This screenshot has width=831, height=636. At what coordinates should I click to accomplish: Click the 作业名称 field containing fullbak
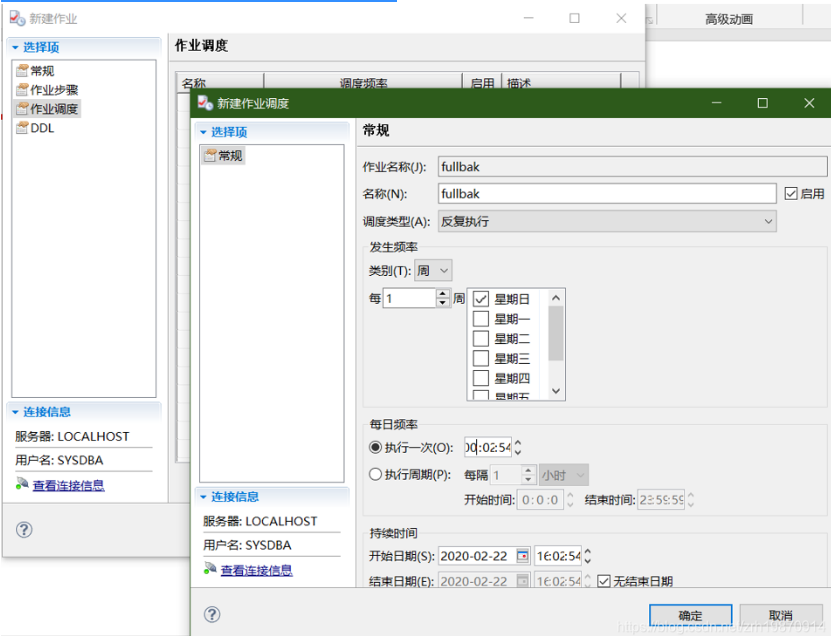click(x=632, y=166)
